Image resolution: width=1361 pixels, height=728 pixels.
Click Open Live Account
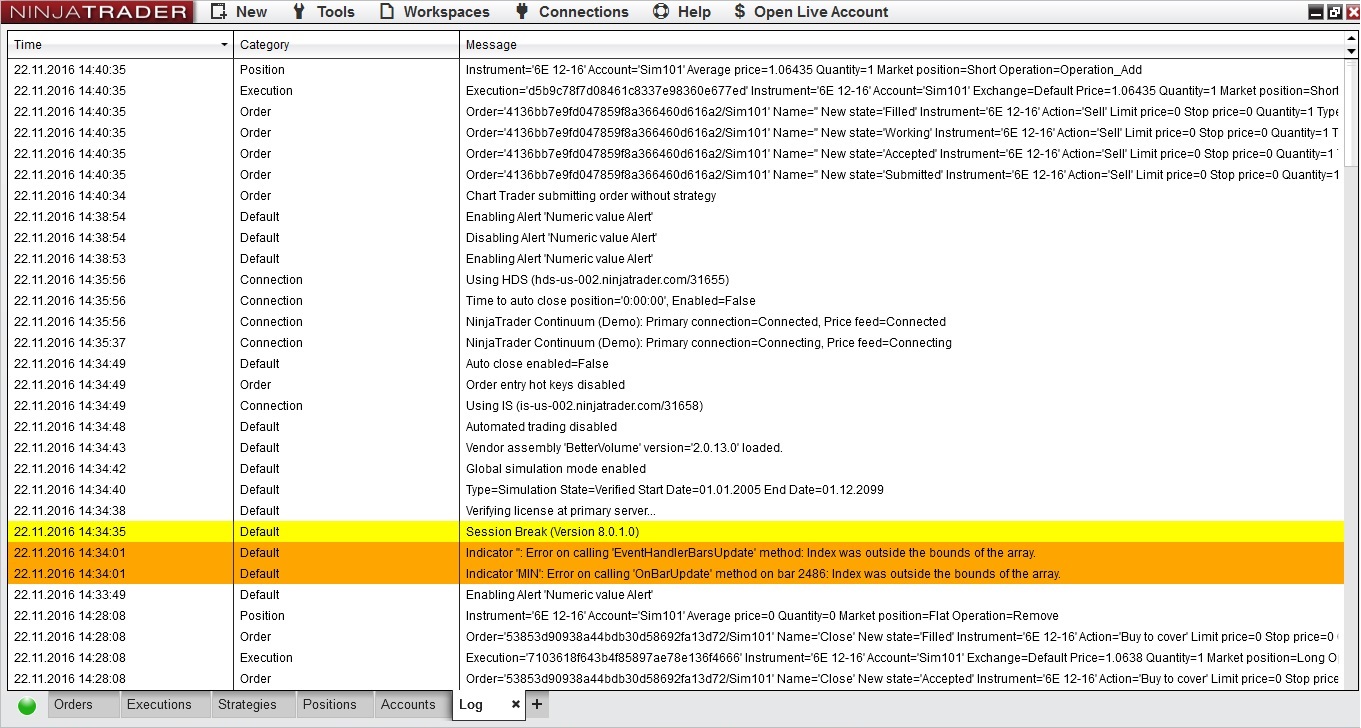(x=811, y=12)
